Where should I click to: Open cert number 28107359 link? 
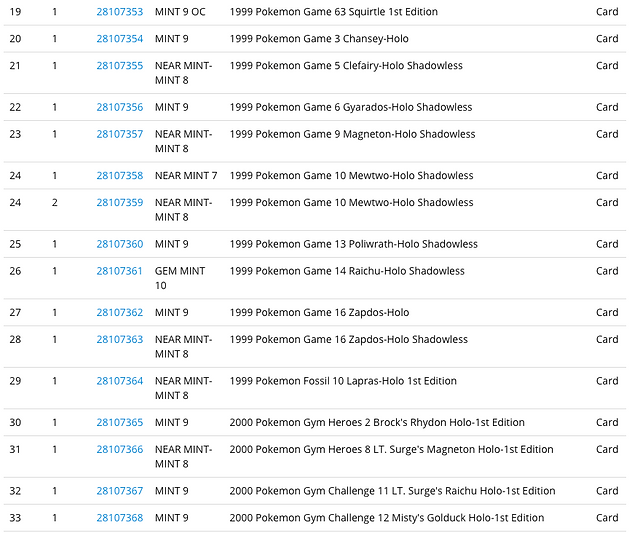point(120,203)
